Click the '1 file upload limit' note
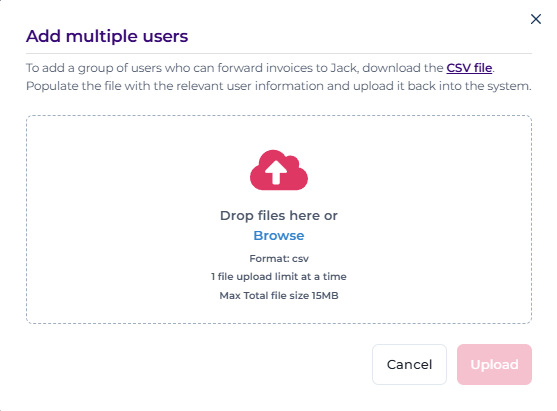This screenshot has height=411, width=557. pos(279,277)
